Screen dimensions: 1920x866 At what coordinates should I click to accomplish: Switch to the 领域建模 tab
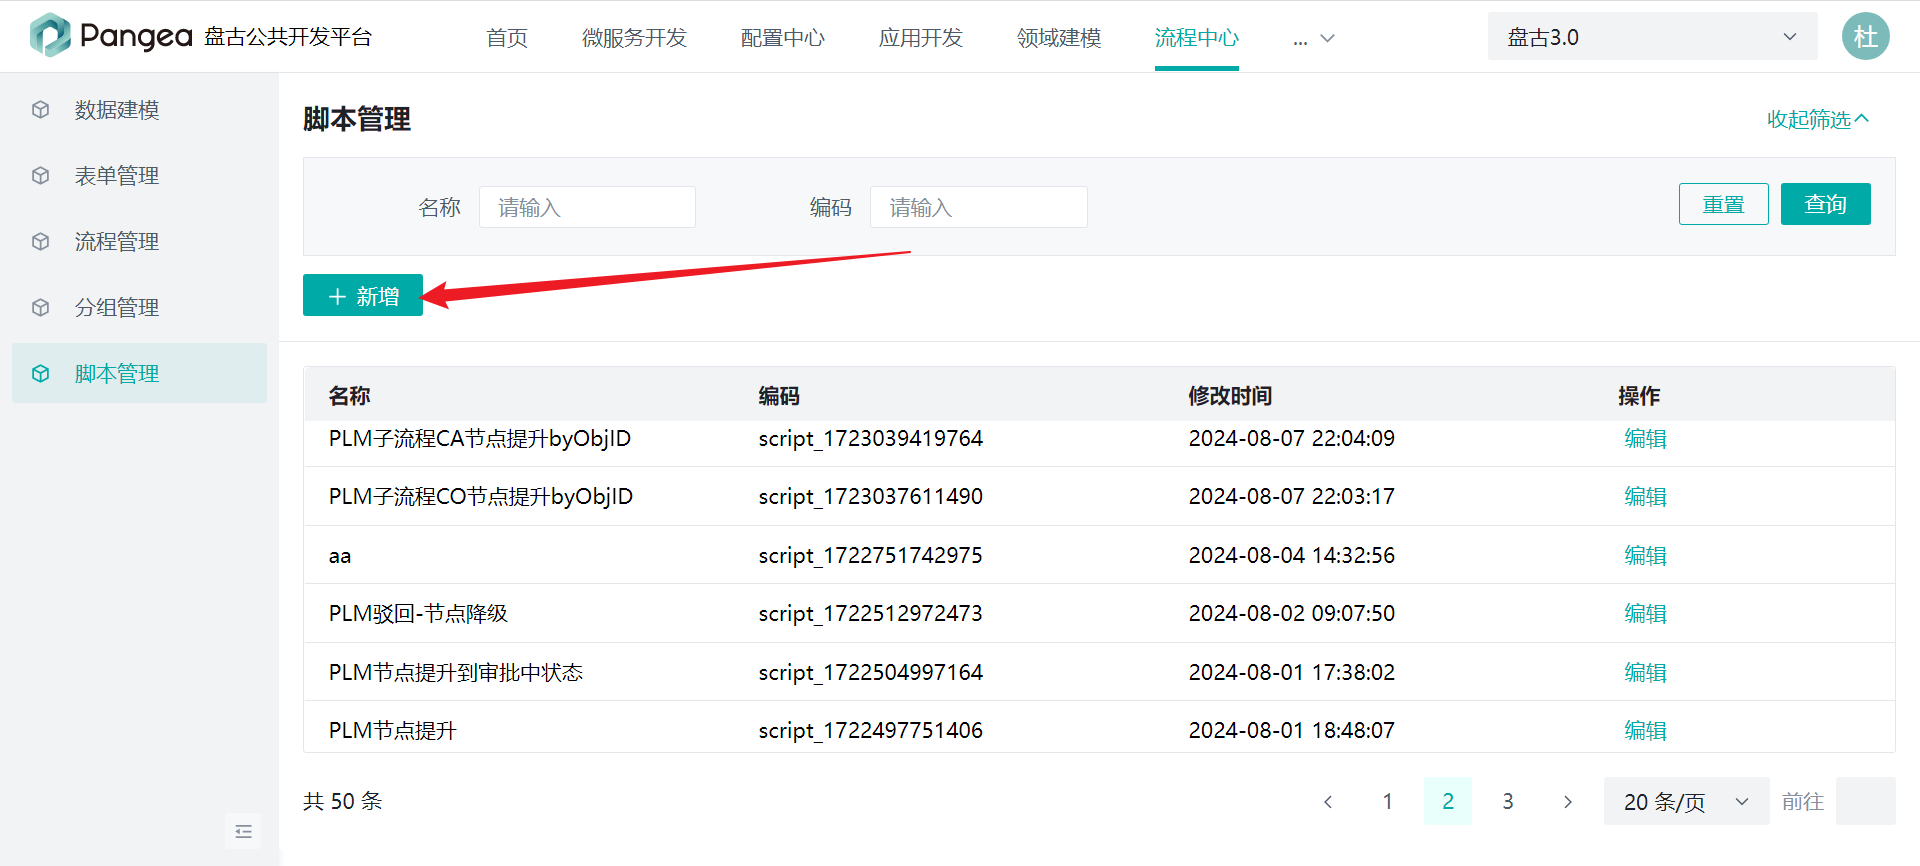1058,38
